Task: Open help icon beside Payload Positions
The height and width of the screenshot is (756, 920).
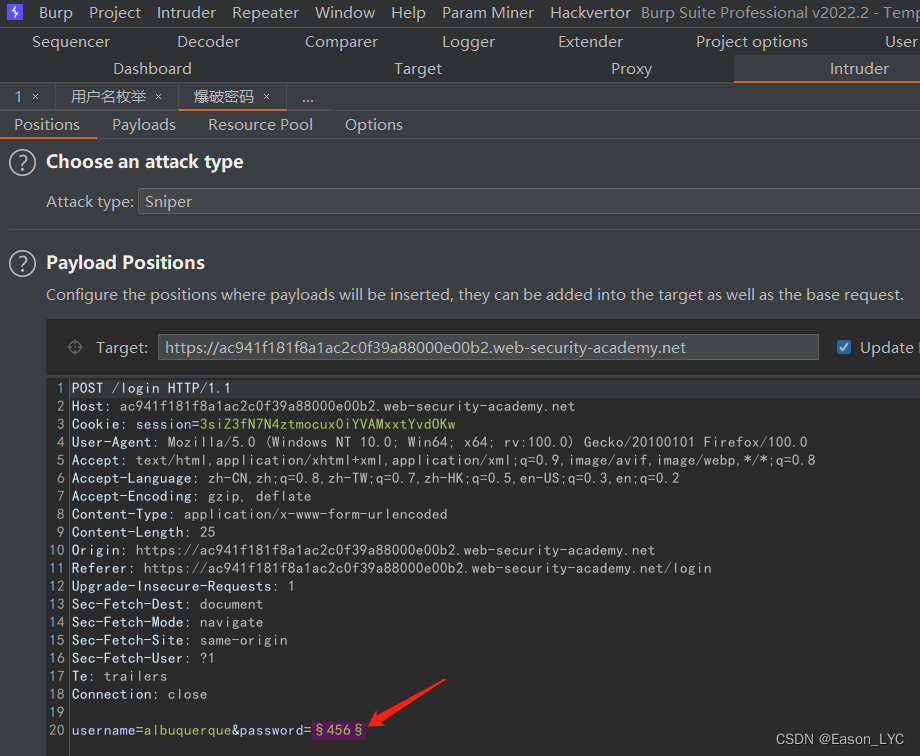Action: [23, 264]
